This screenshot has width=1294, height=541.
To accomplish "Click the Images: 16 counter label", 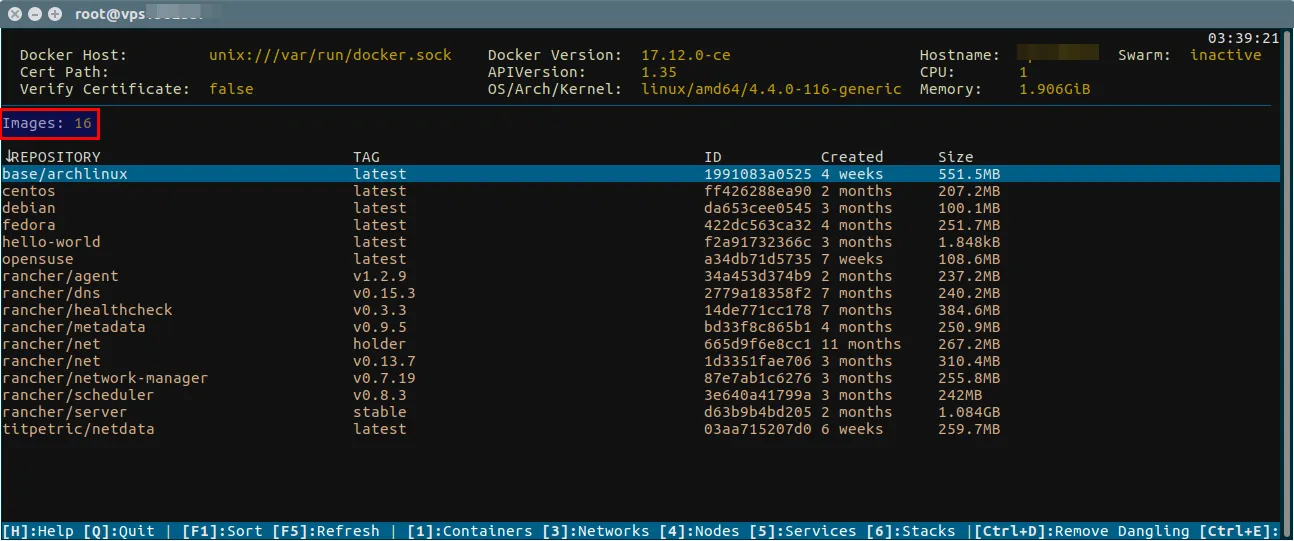I will (x=48, y=124).
